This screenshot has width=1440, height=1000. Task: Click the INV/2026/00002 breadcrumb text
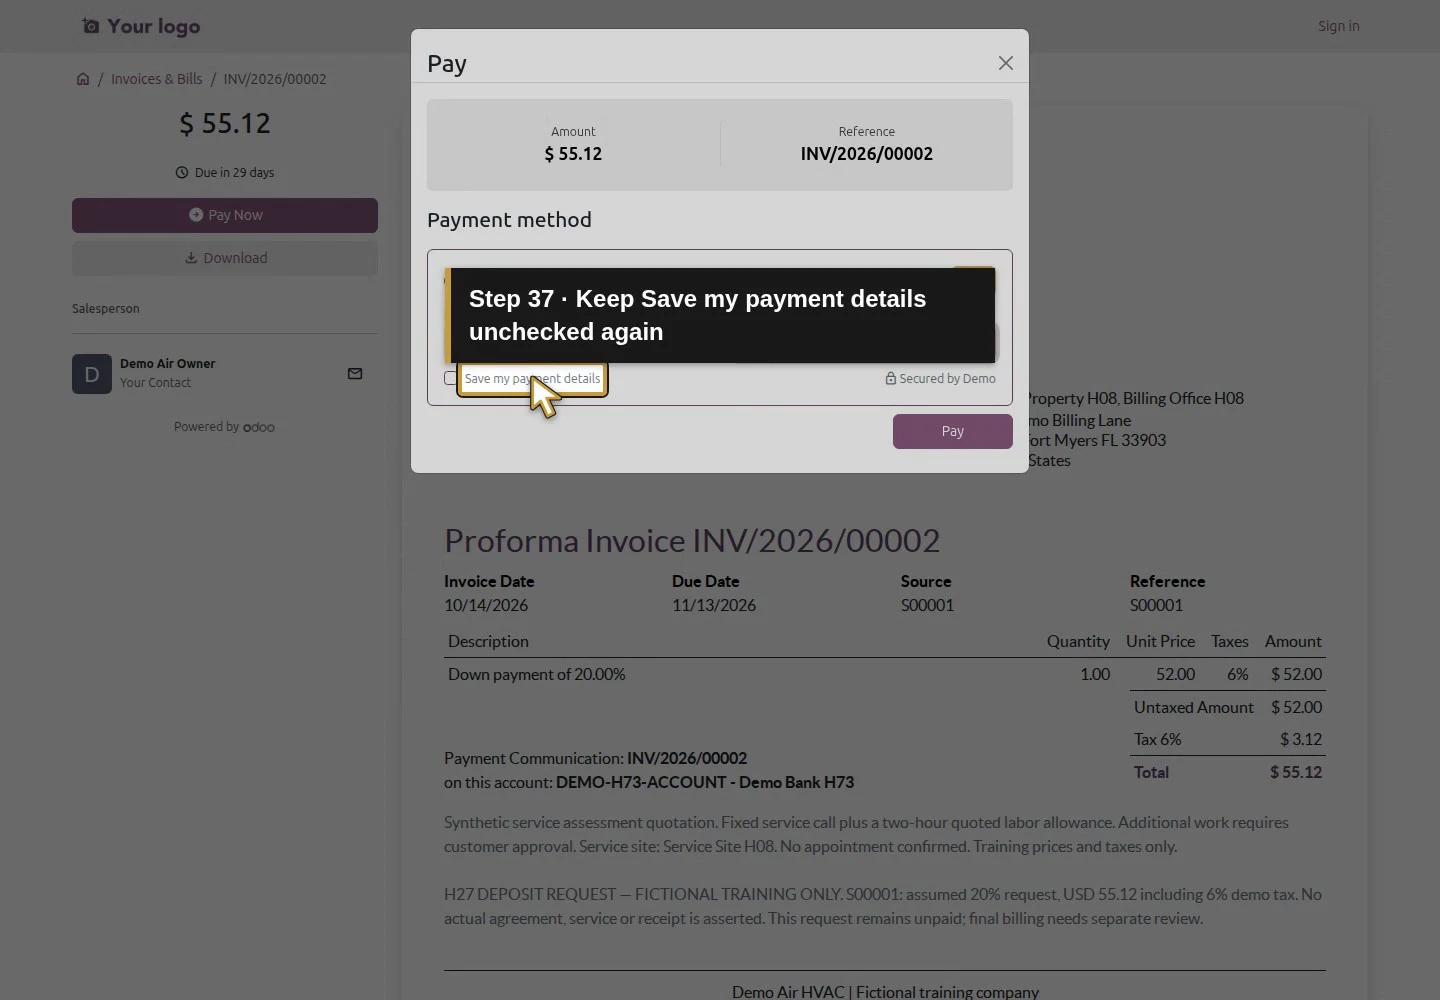click(x=275, y=79)
